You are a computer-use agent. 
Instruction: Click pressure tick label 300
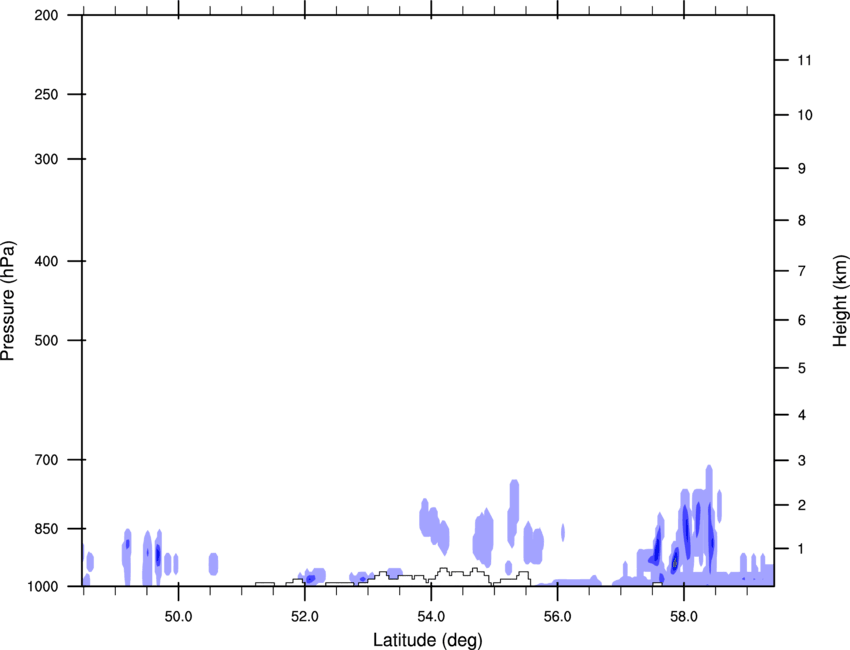(46, 159)
